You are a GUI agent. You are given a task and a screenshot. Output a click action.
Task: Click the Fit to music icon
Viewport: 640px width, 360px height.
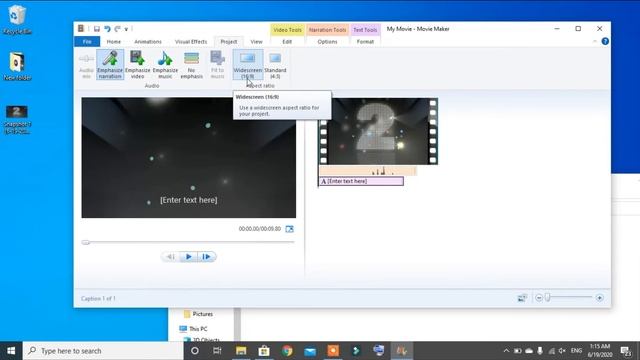pos(217,64)
